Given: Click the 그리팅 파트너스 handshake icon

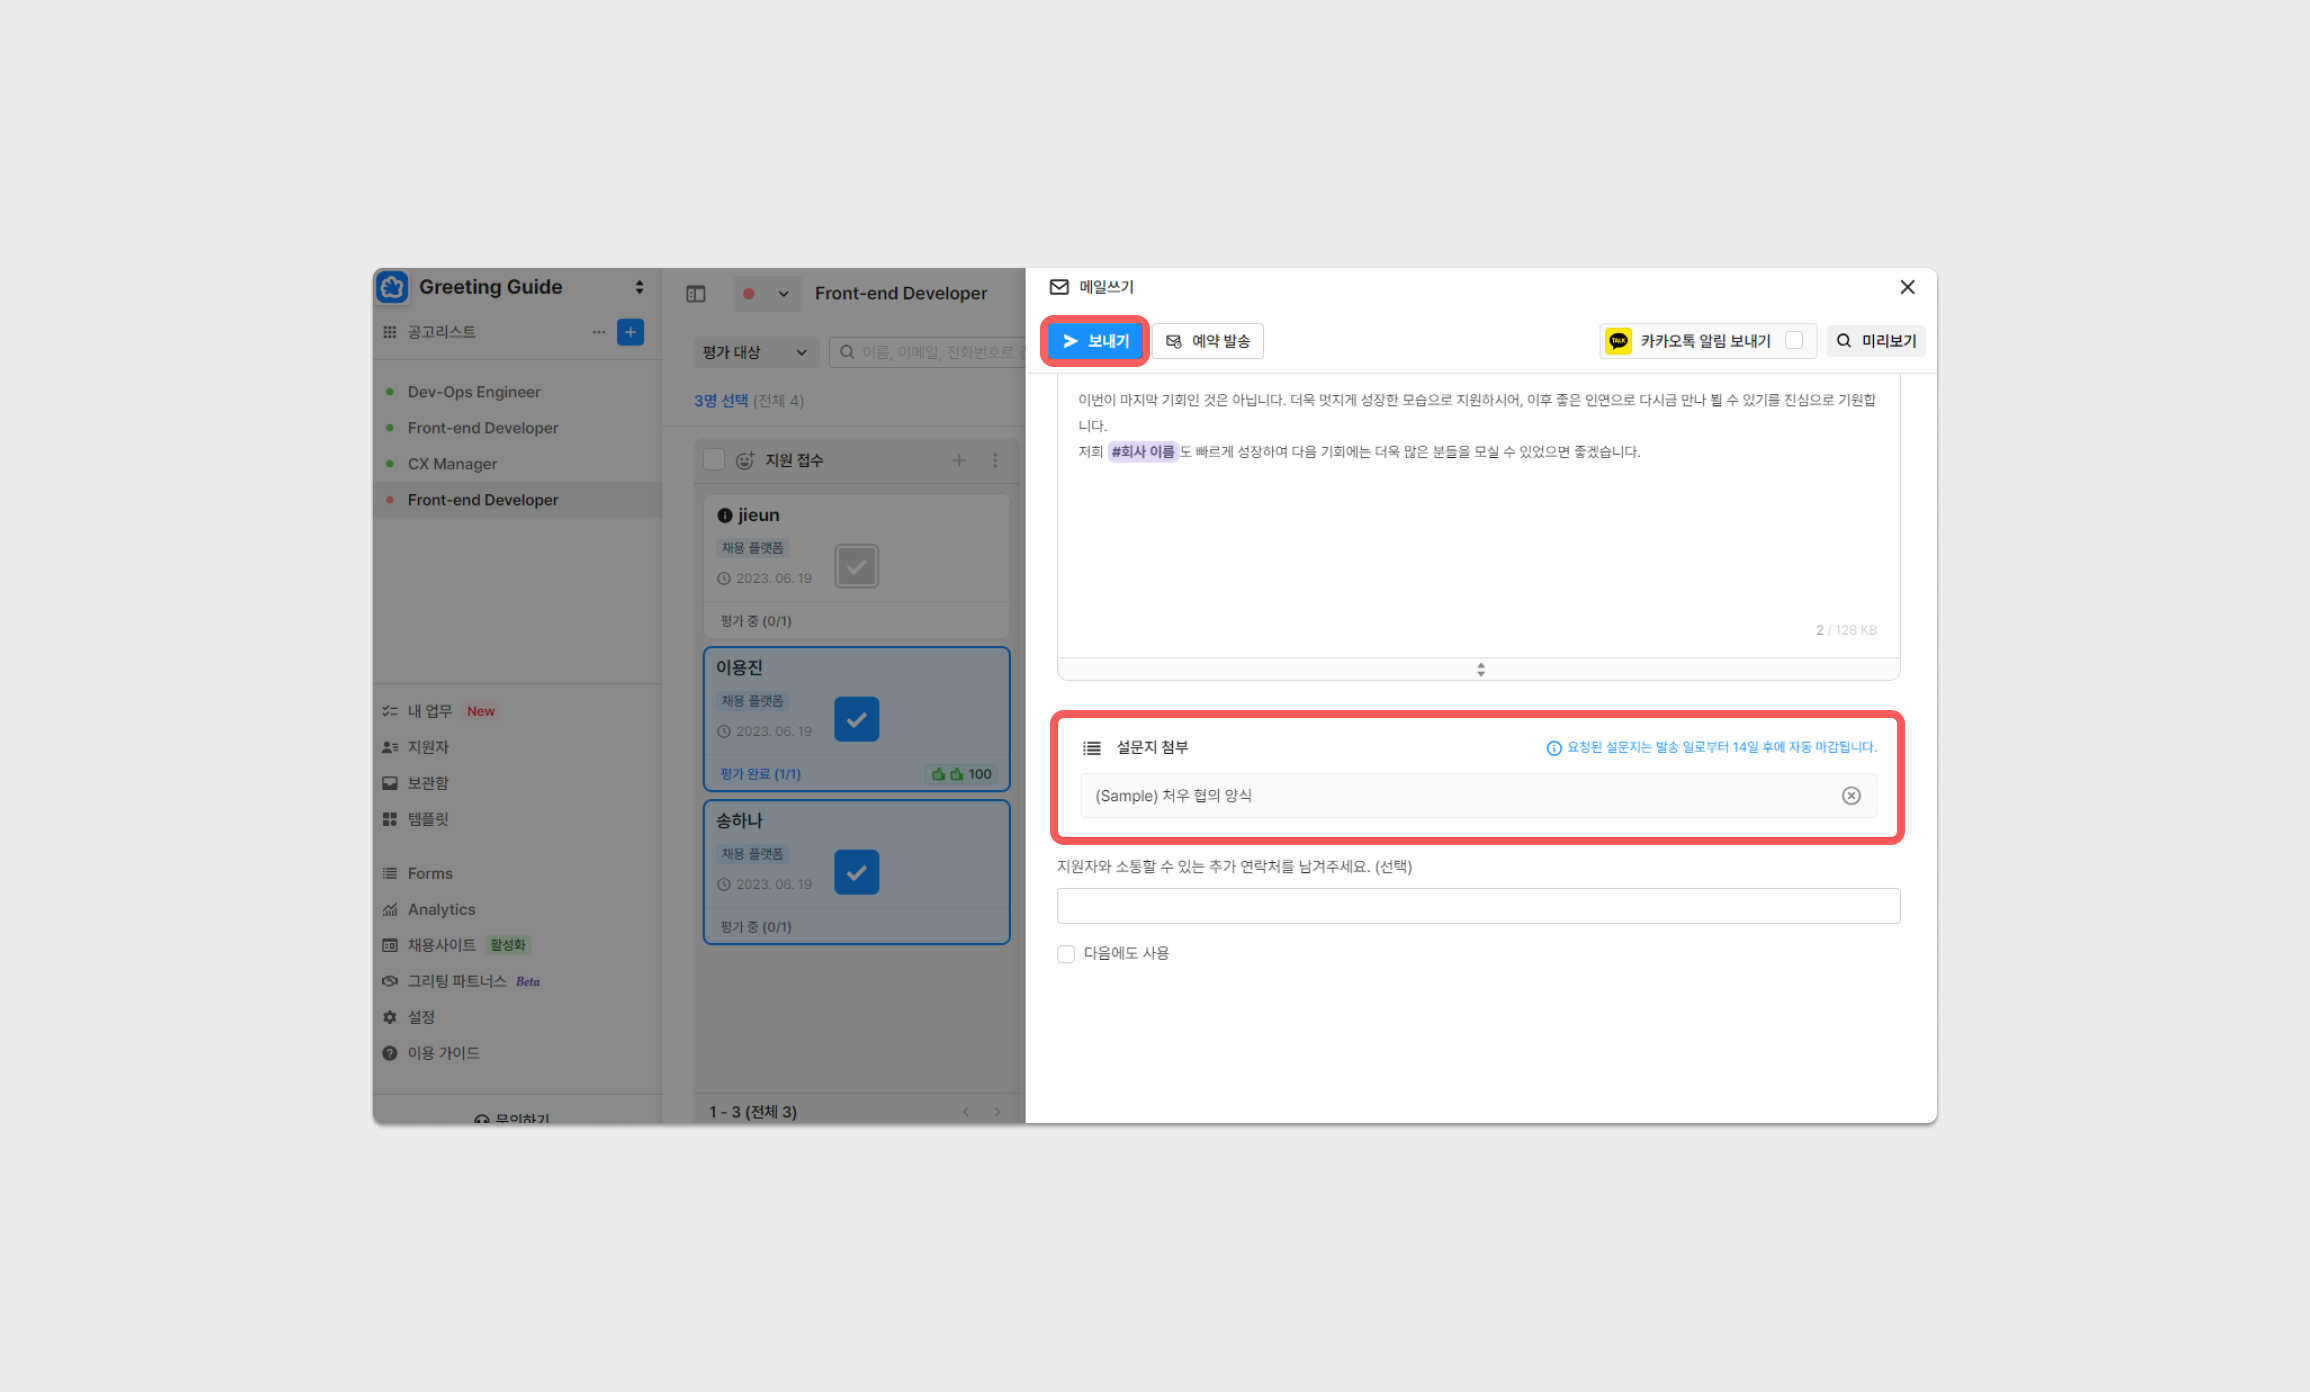Looking at the screenshot, I should point(390,981).
